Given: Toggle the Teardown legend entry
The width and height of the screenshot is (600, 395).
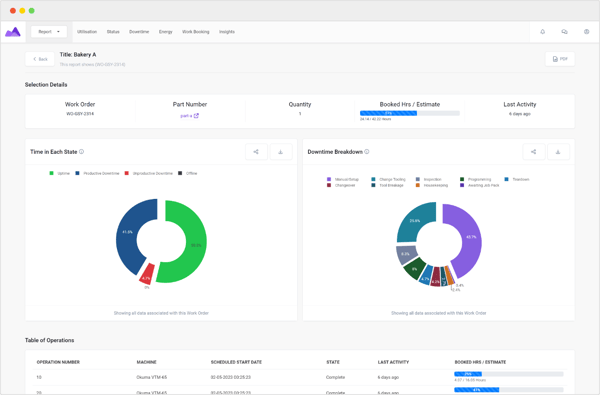Looking at the screenshot, I should [x=517, y=179].
